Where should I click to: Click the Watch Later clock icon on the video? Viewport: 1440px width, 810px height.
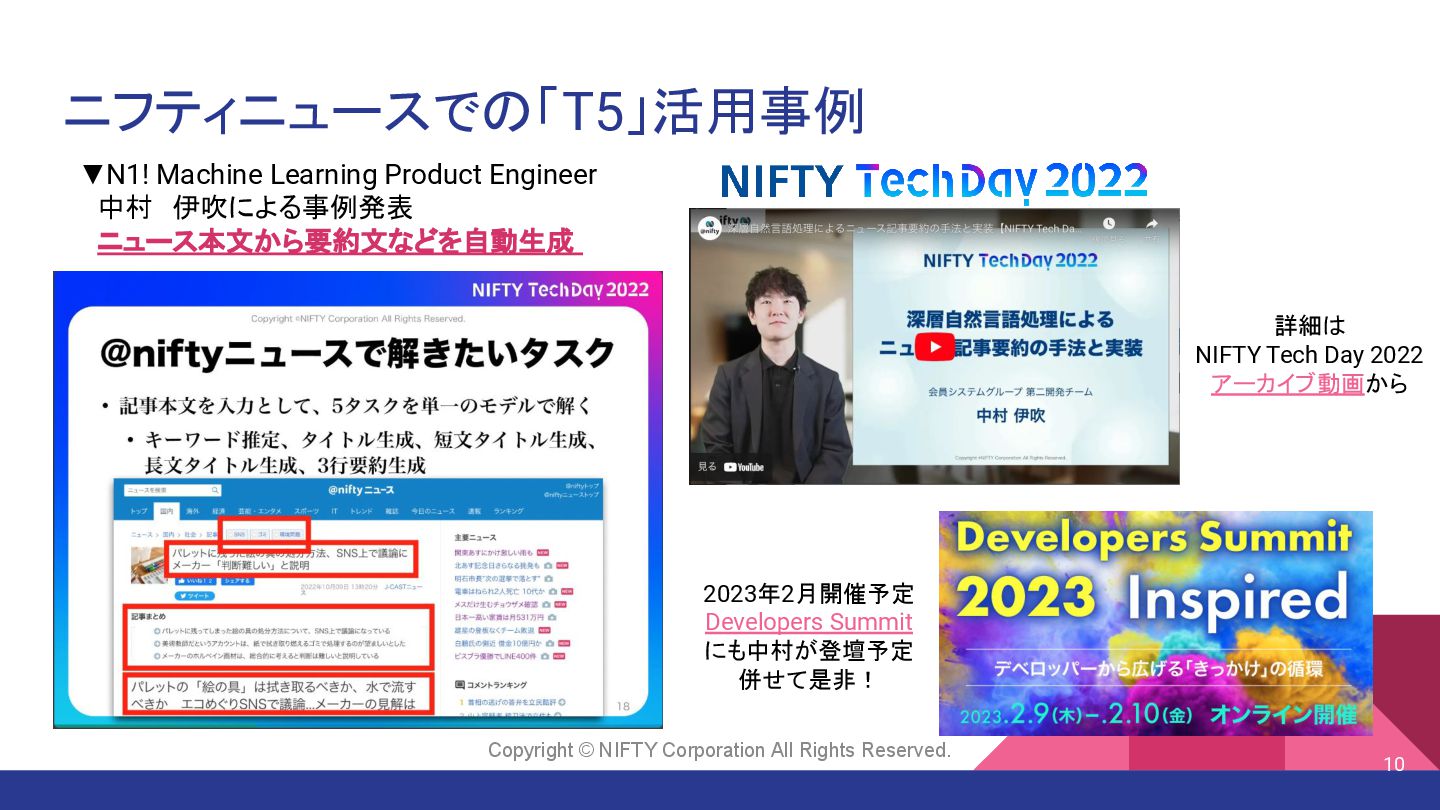click(1108, 224)
